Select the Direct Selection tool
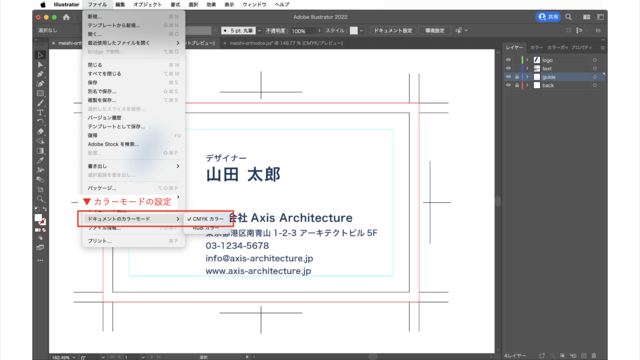The image size is (640, 360). 40,65
